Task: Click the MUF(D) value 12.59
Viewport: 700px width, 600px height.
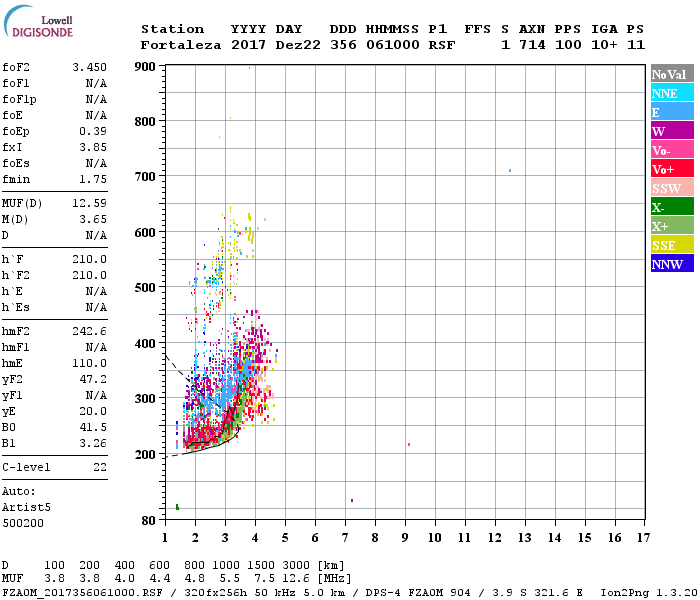Action: (90, 204)
